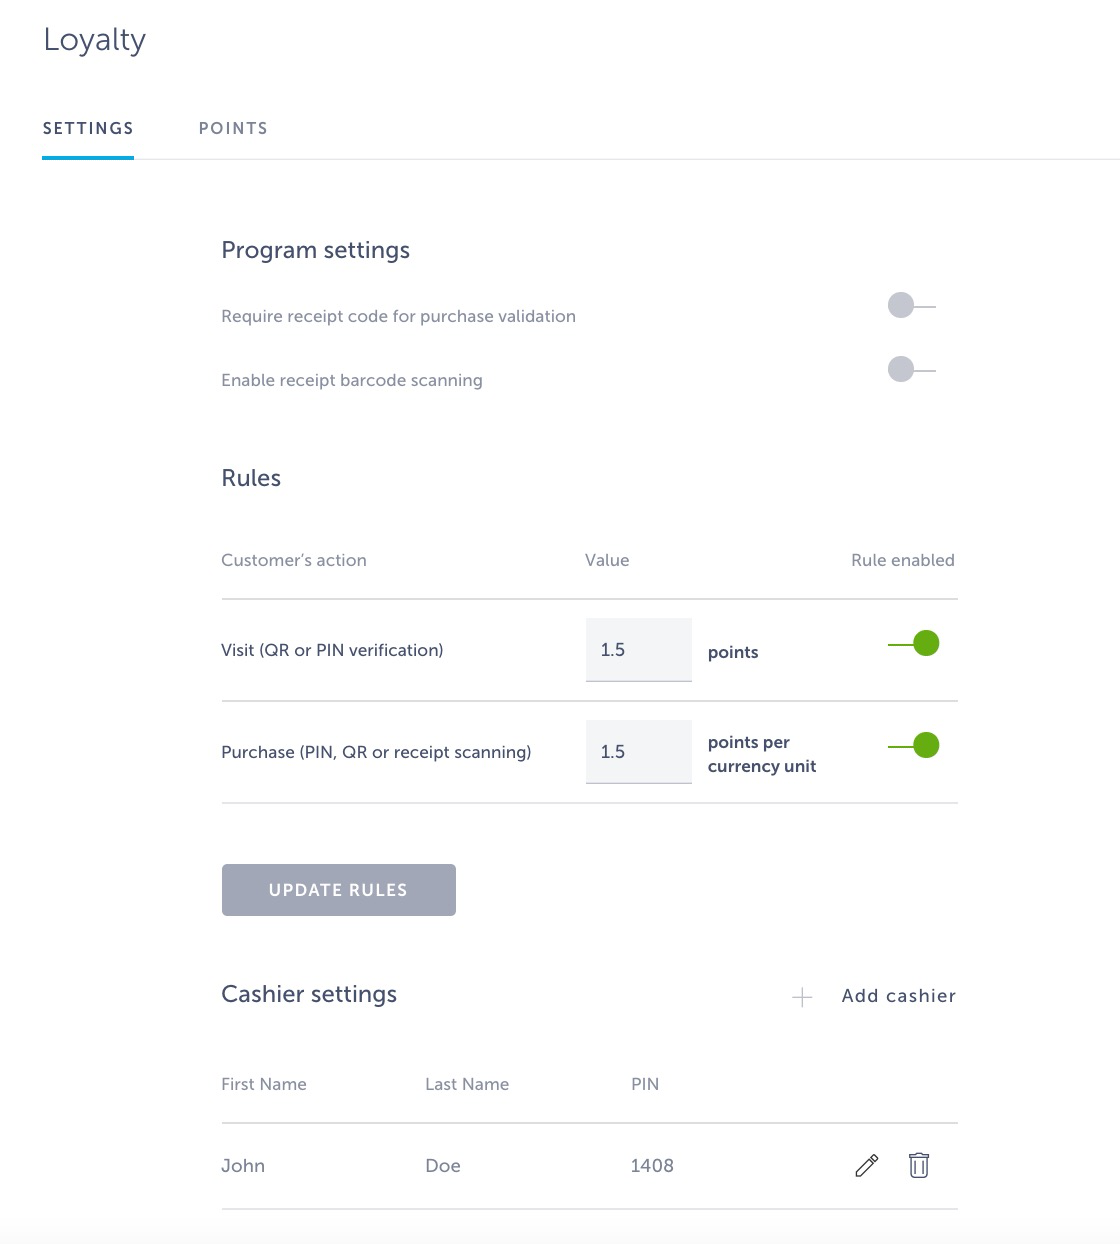Click the First Name column header

[x=264, y=1084]
